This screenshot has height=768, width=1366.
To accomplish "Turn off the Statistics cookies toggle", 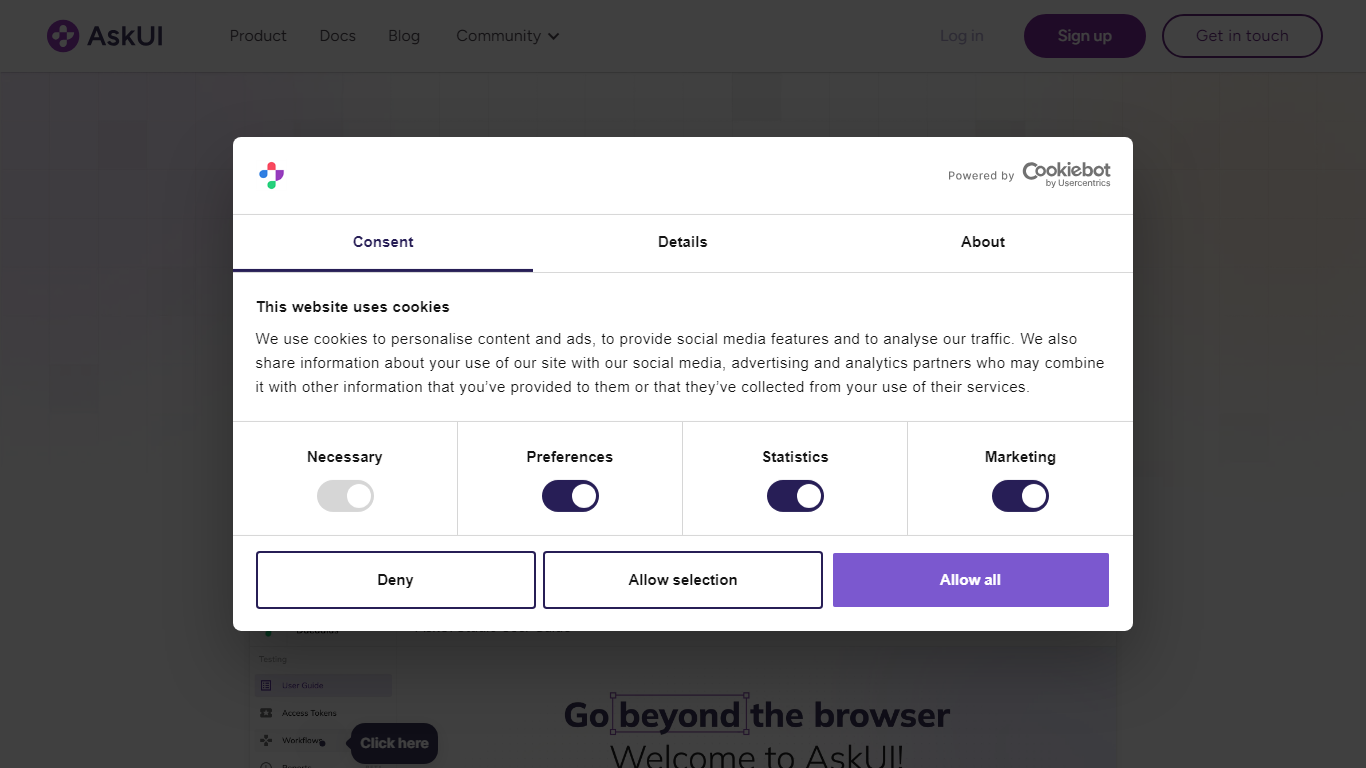I will [x=795, y=496].
